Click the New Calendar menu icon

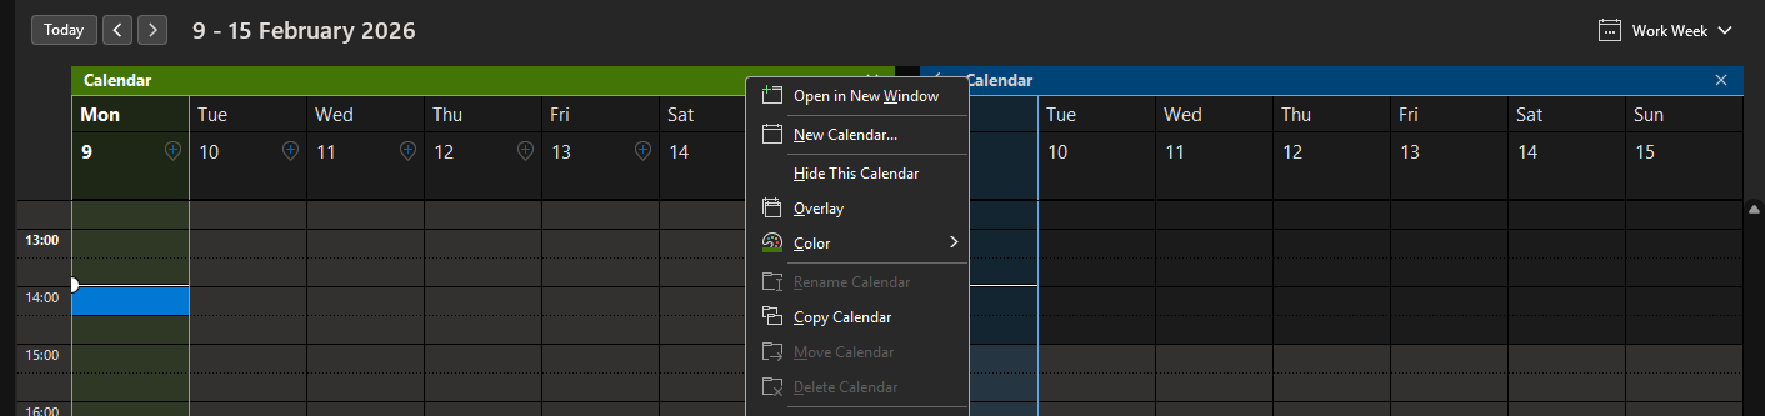[x=772, y=135]
